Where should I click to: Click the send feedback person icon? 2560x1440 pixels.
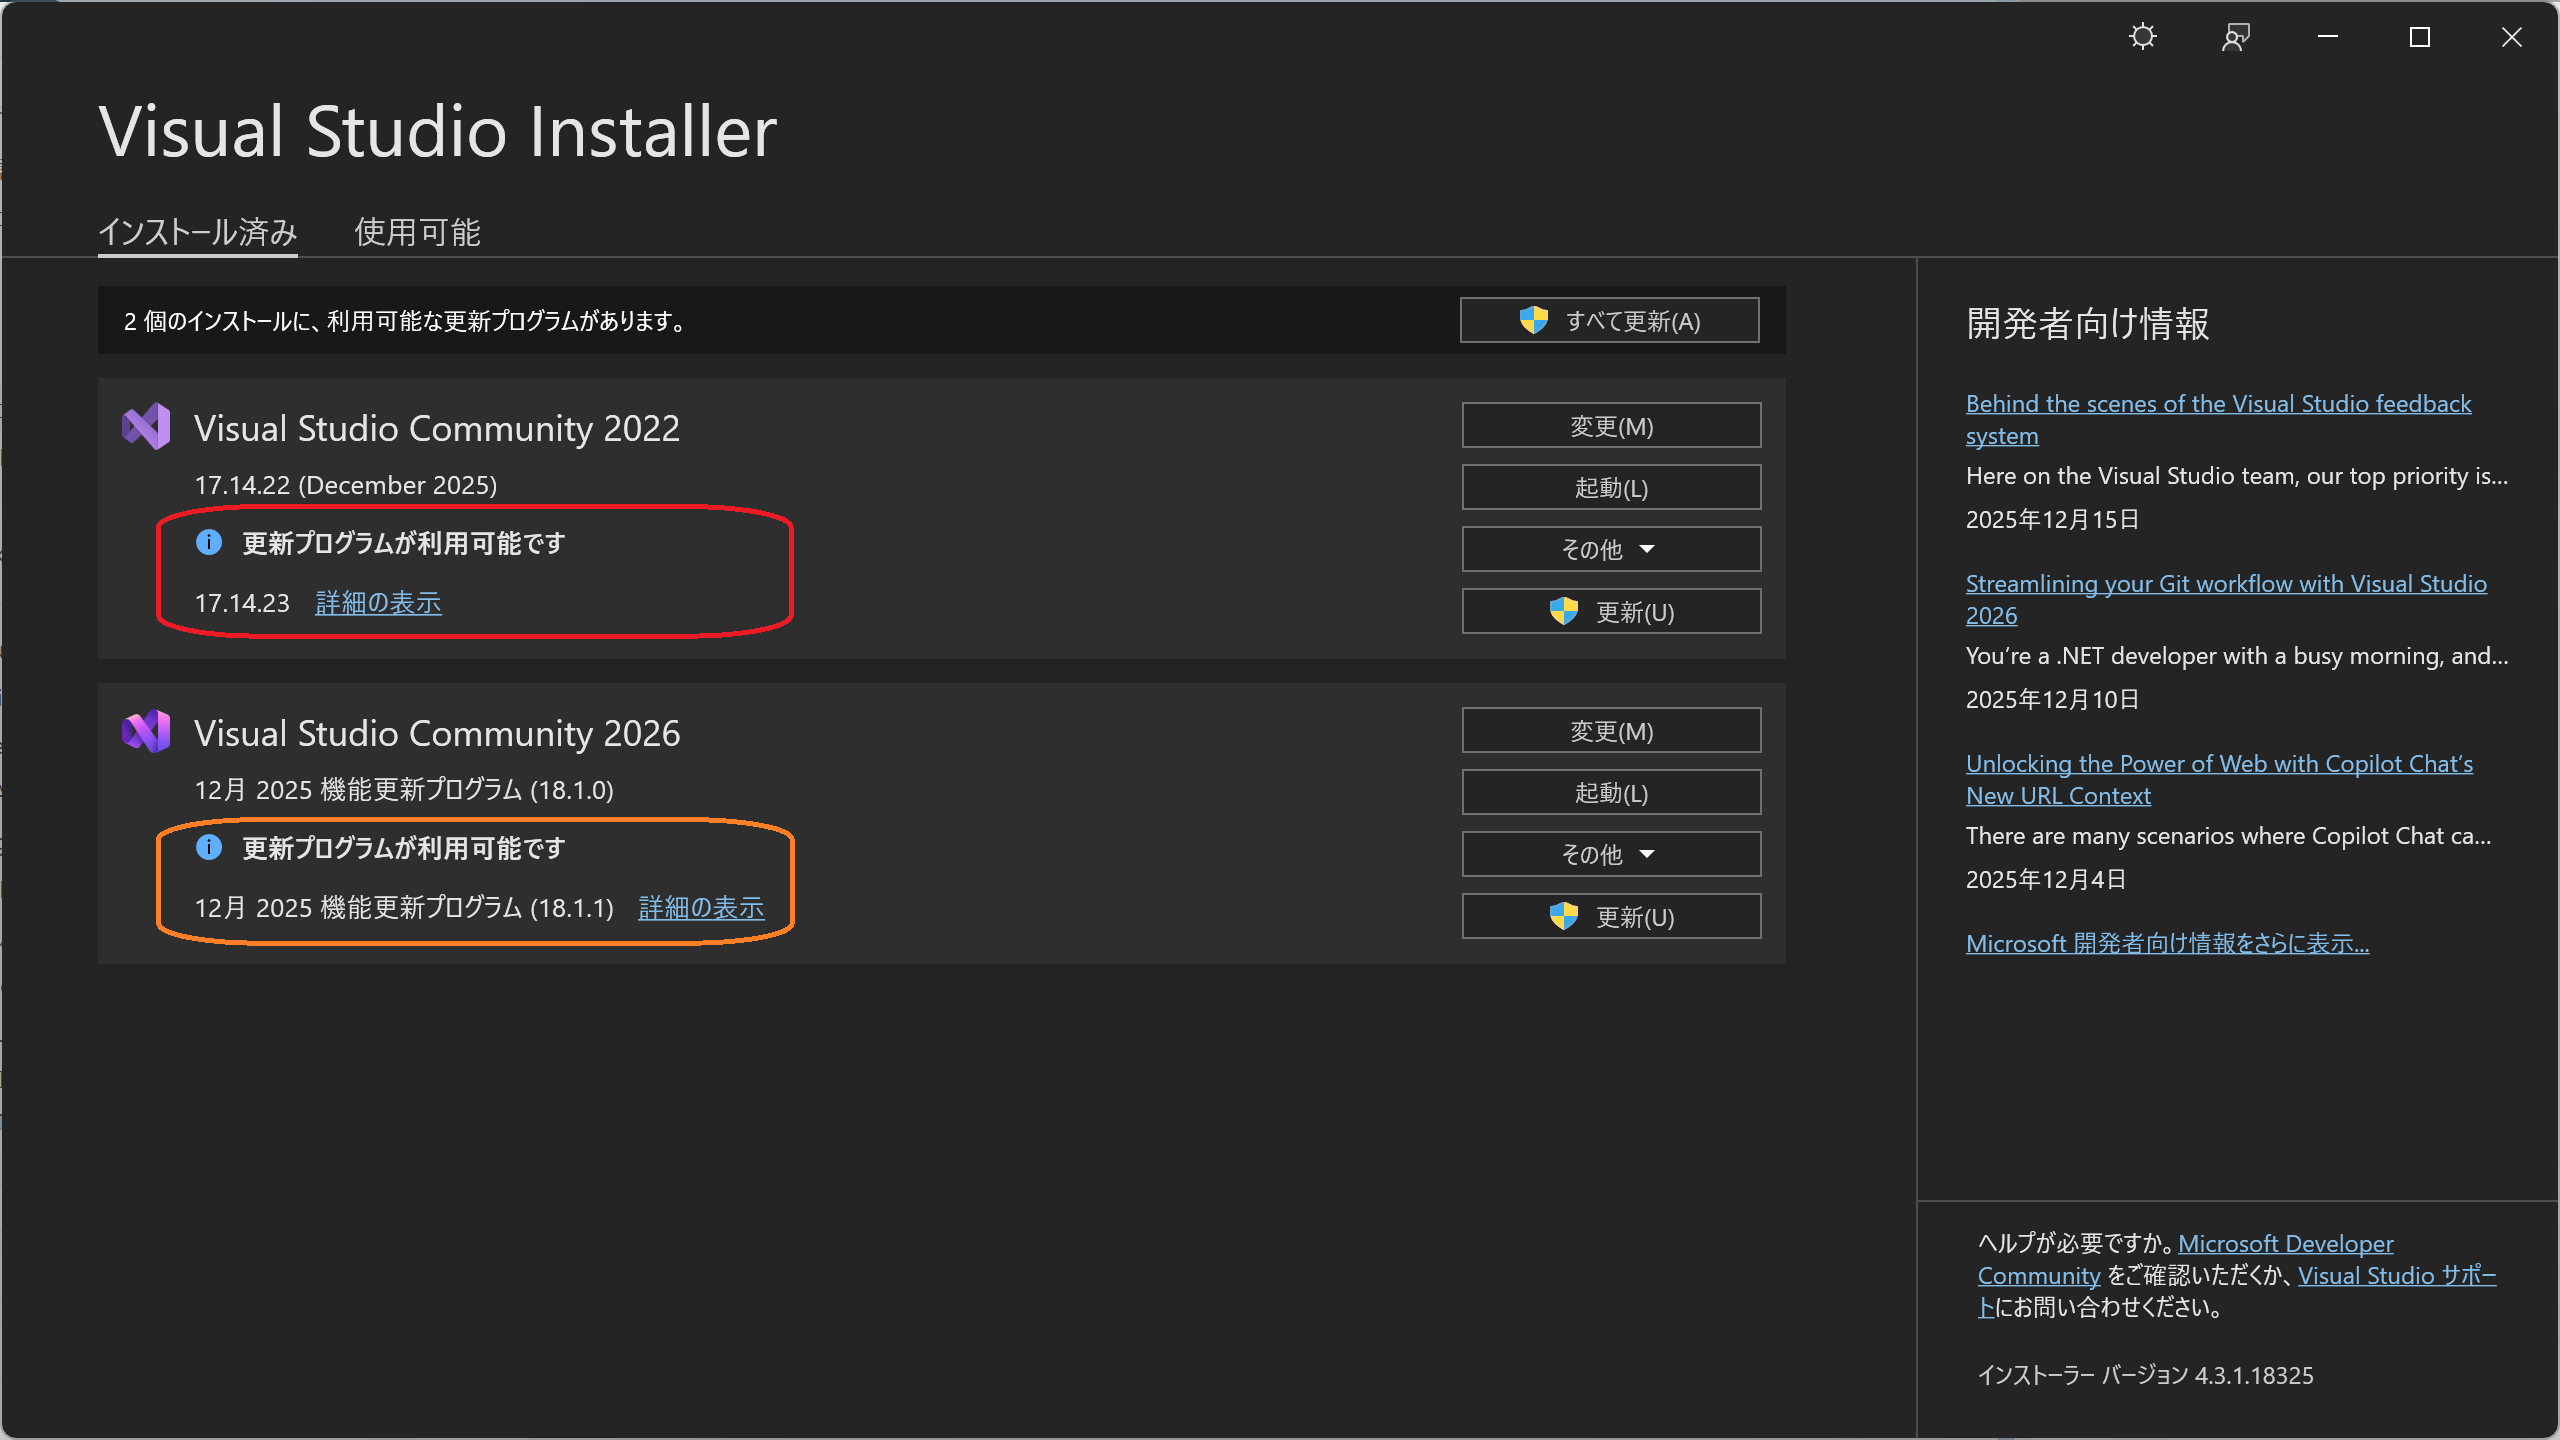[x=2235, y=37]
